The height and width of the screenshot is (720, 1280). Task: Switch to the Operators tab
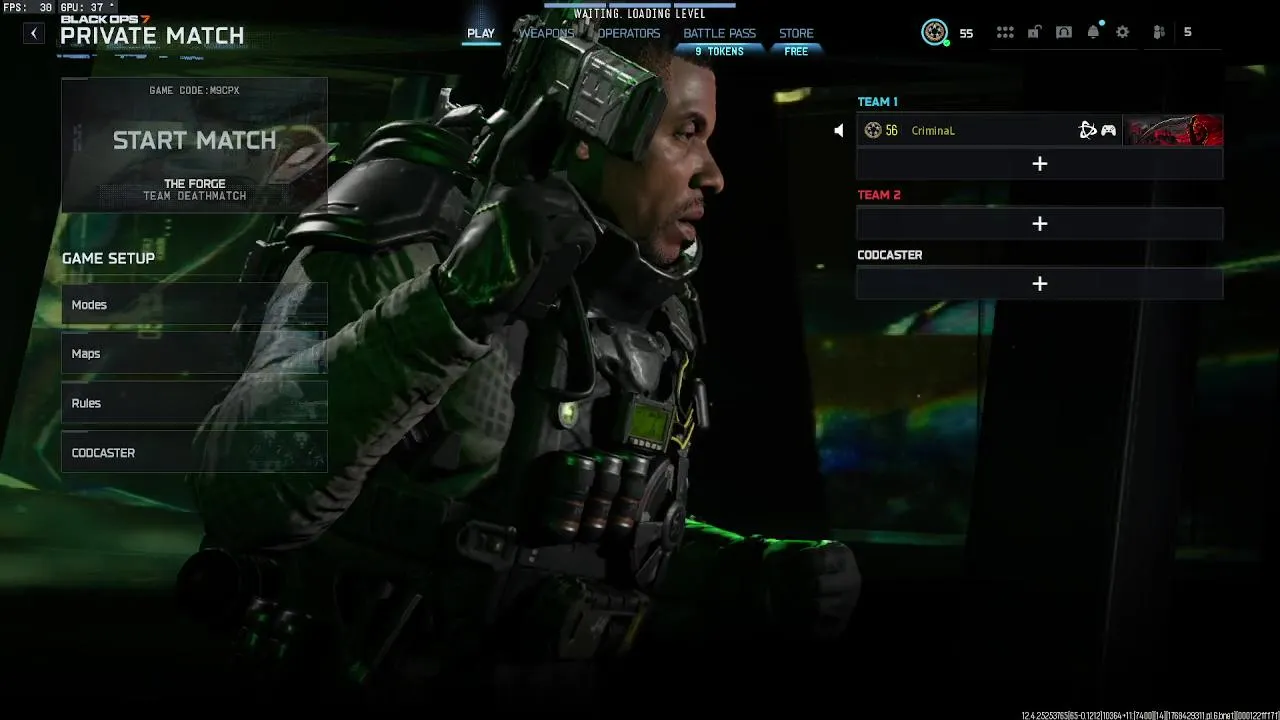(629, 33)
